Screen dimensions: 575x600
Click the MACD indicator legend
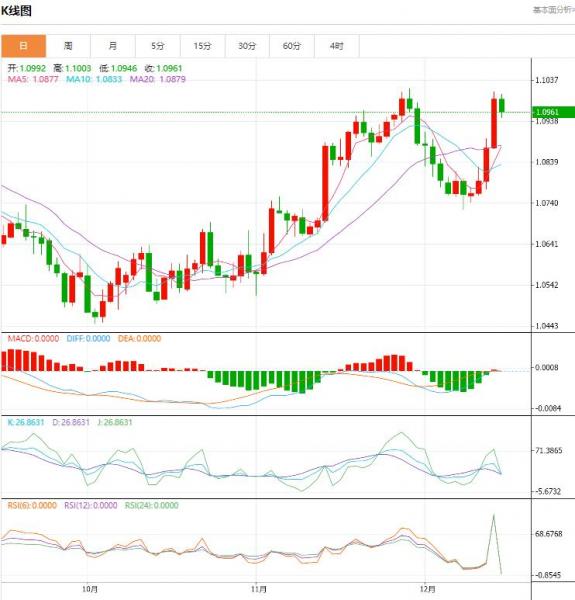coord(33,339)
